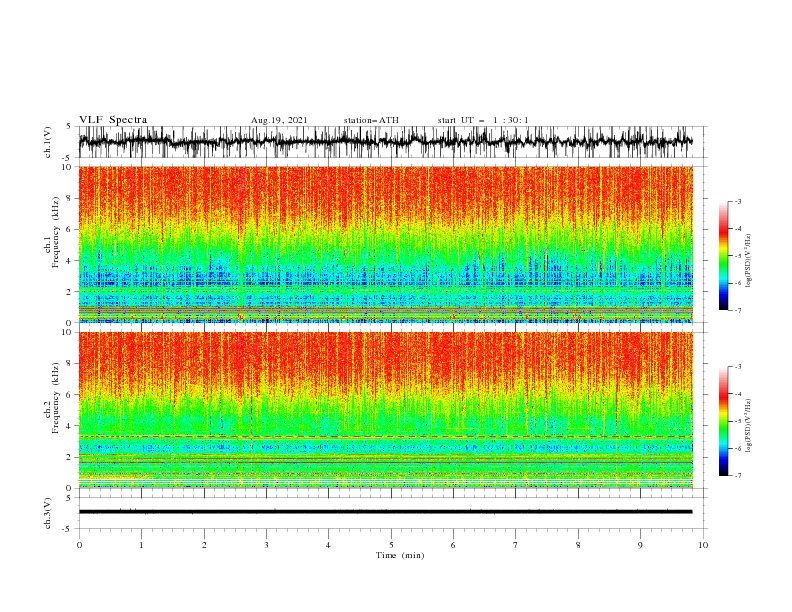Image resolution: width=792 pixels, height=612 pixels.
Task: Click the '-3' label on ch.1 color bar
Action: click(x=738, y=201)
